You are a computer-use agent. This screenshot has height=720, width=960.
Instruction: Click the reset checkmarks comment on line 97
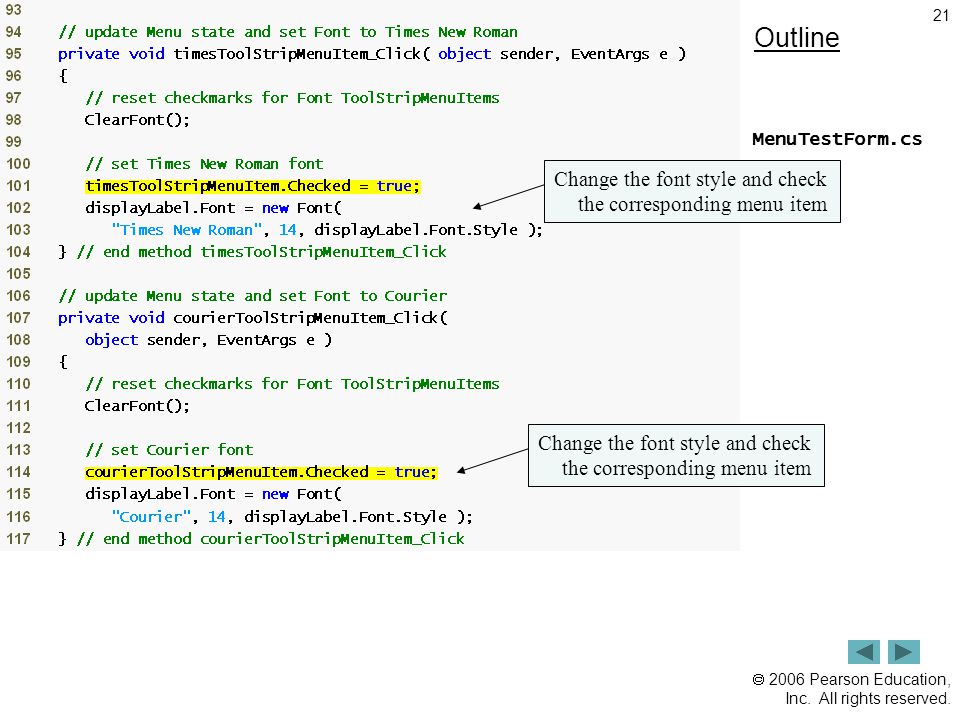pos(292,98)
